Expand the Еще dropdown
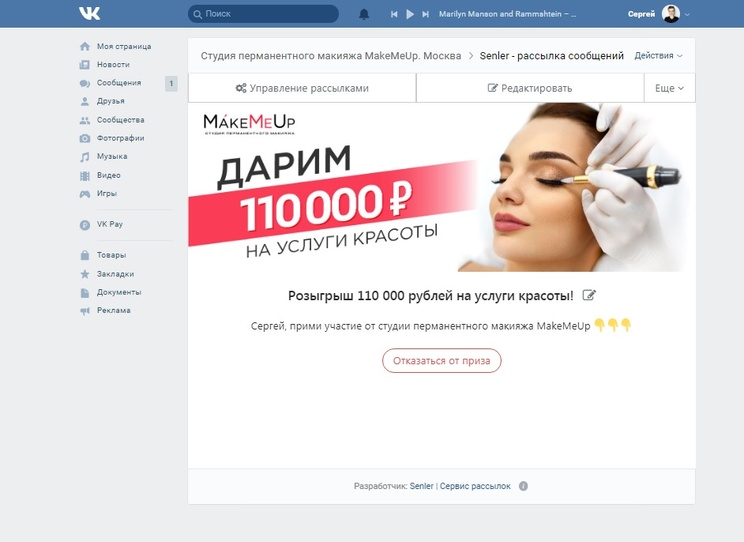 point(670,88)
